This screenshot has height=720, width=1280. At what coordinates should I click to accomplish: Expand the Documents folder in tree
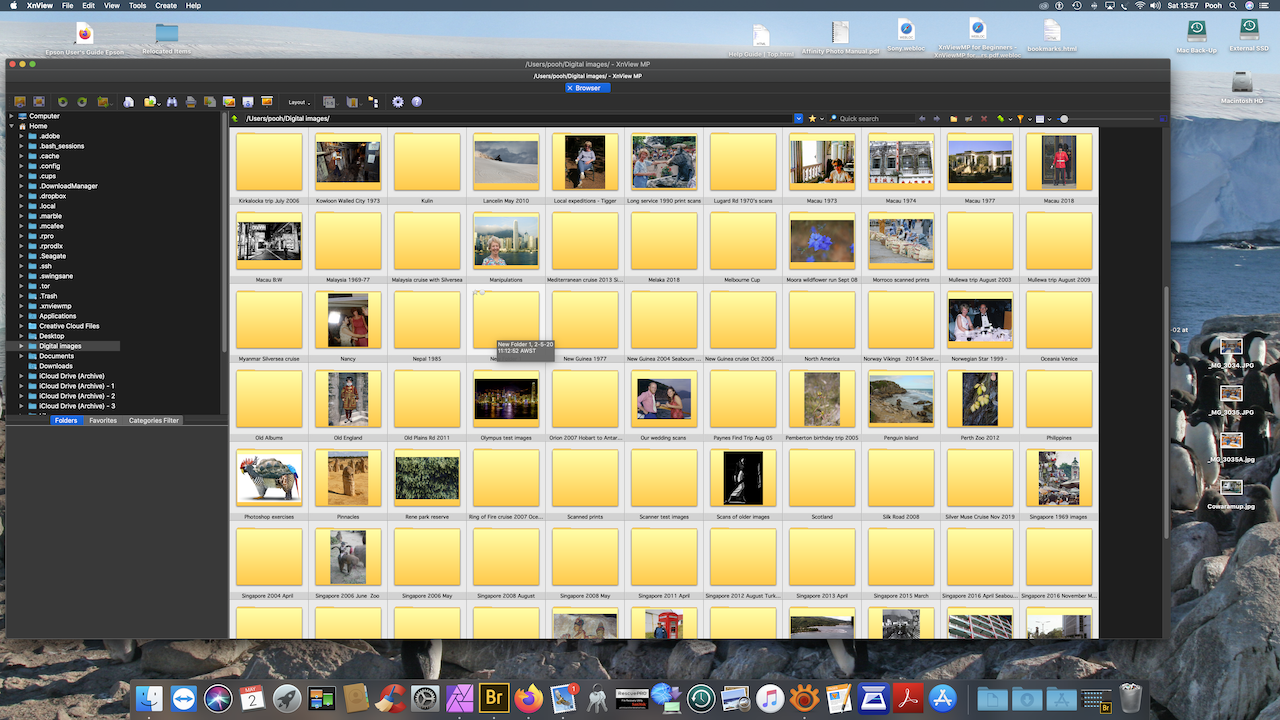click(x=21, y=356)
